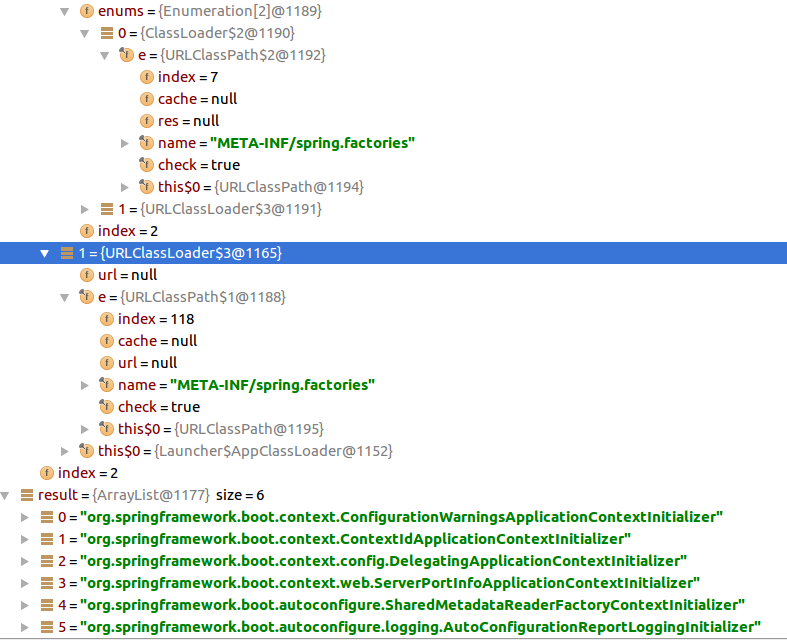This screenshot has height=640, width=787.
Task: Click the field icon beside enums
Action: pyautogui.click(x=87, y=11)
